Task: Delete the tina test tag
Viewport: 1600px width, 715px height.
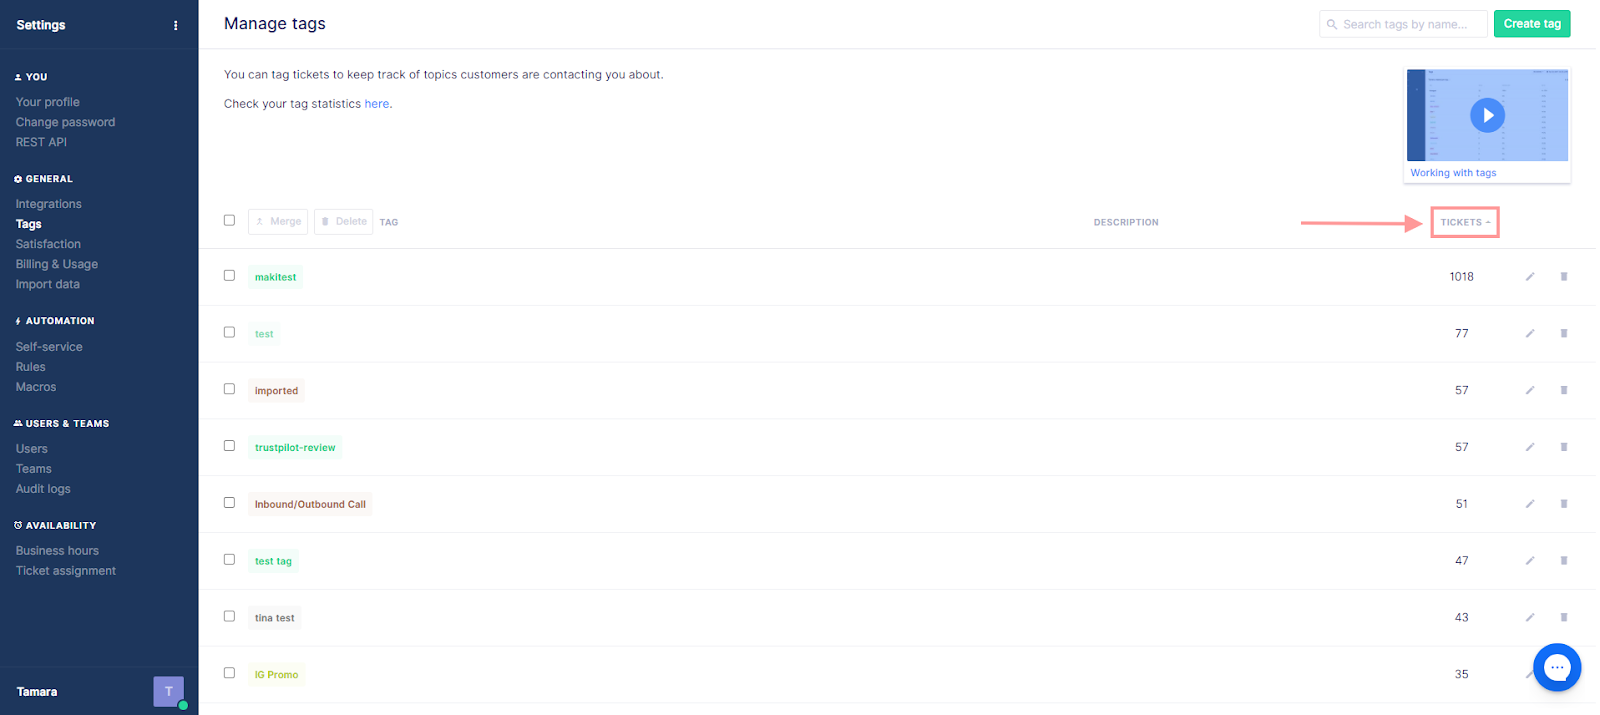Action: 1564,618
